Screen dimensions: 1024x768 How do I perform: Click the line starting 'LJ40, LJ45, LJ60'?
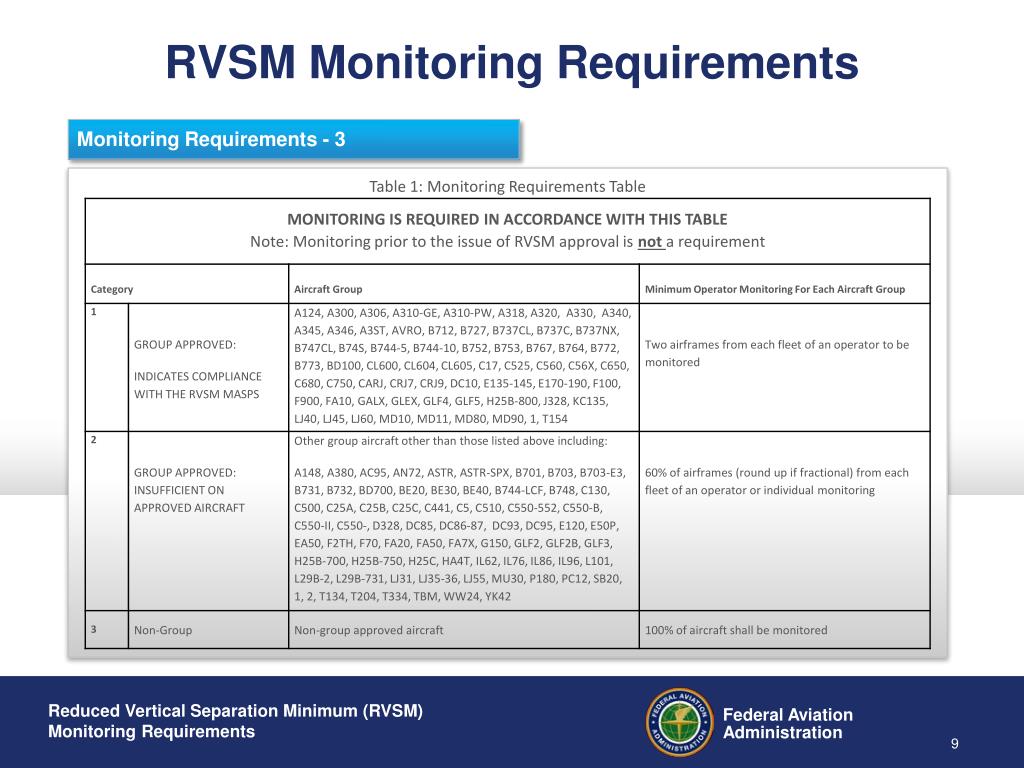(x=430, y=419)
